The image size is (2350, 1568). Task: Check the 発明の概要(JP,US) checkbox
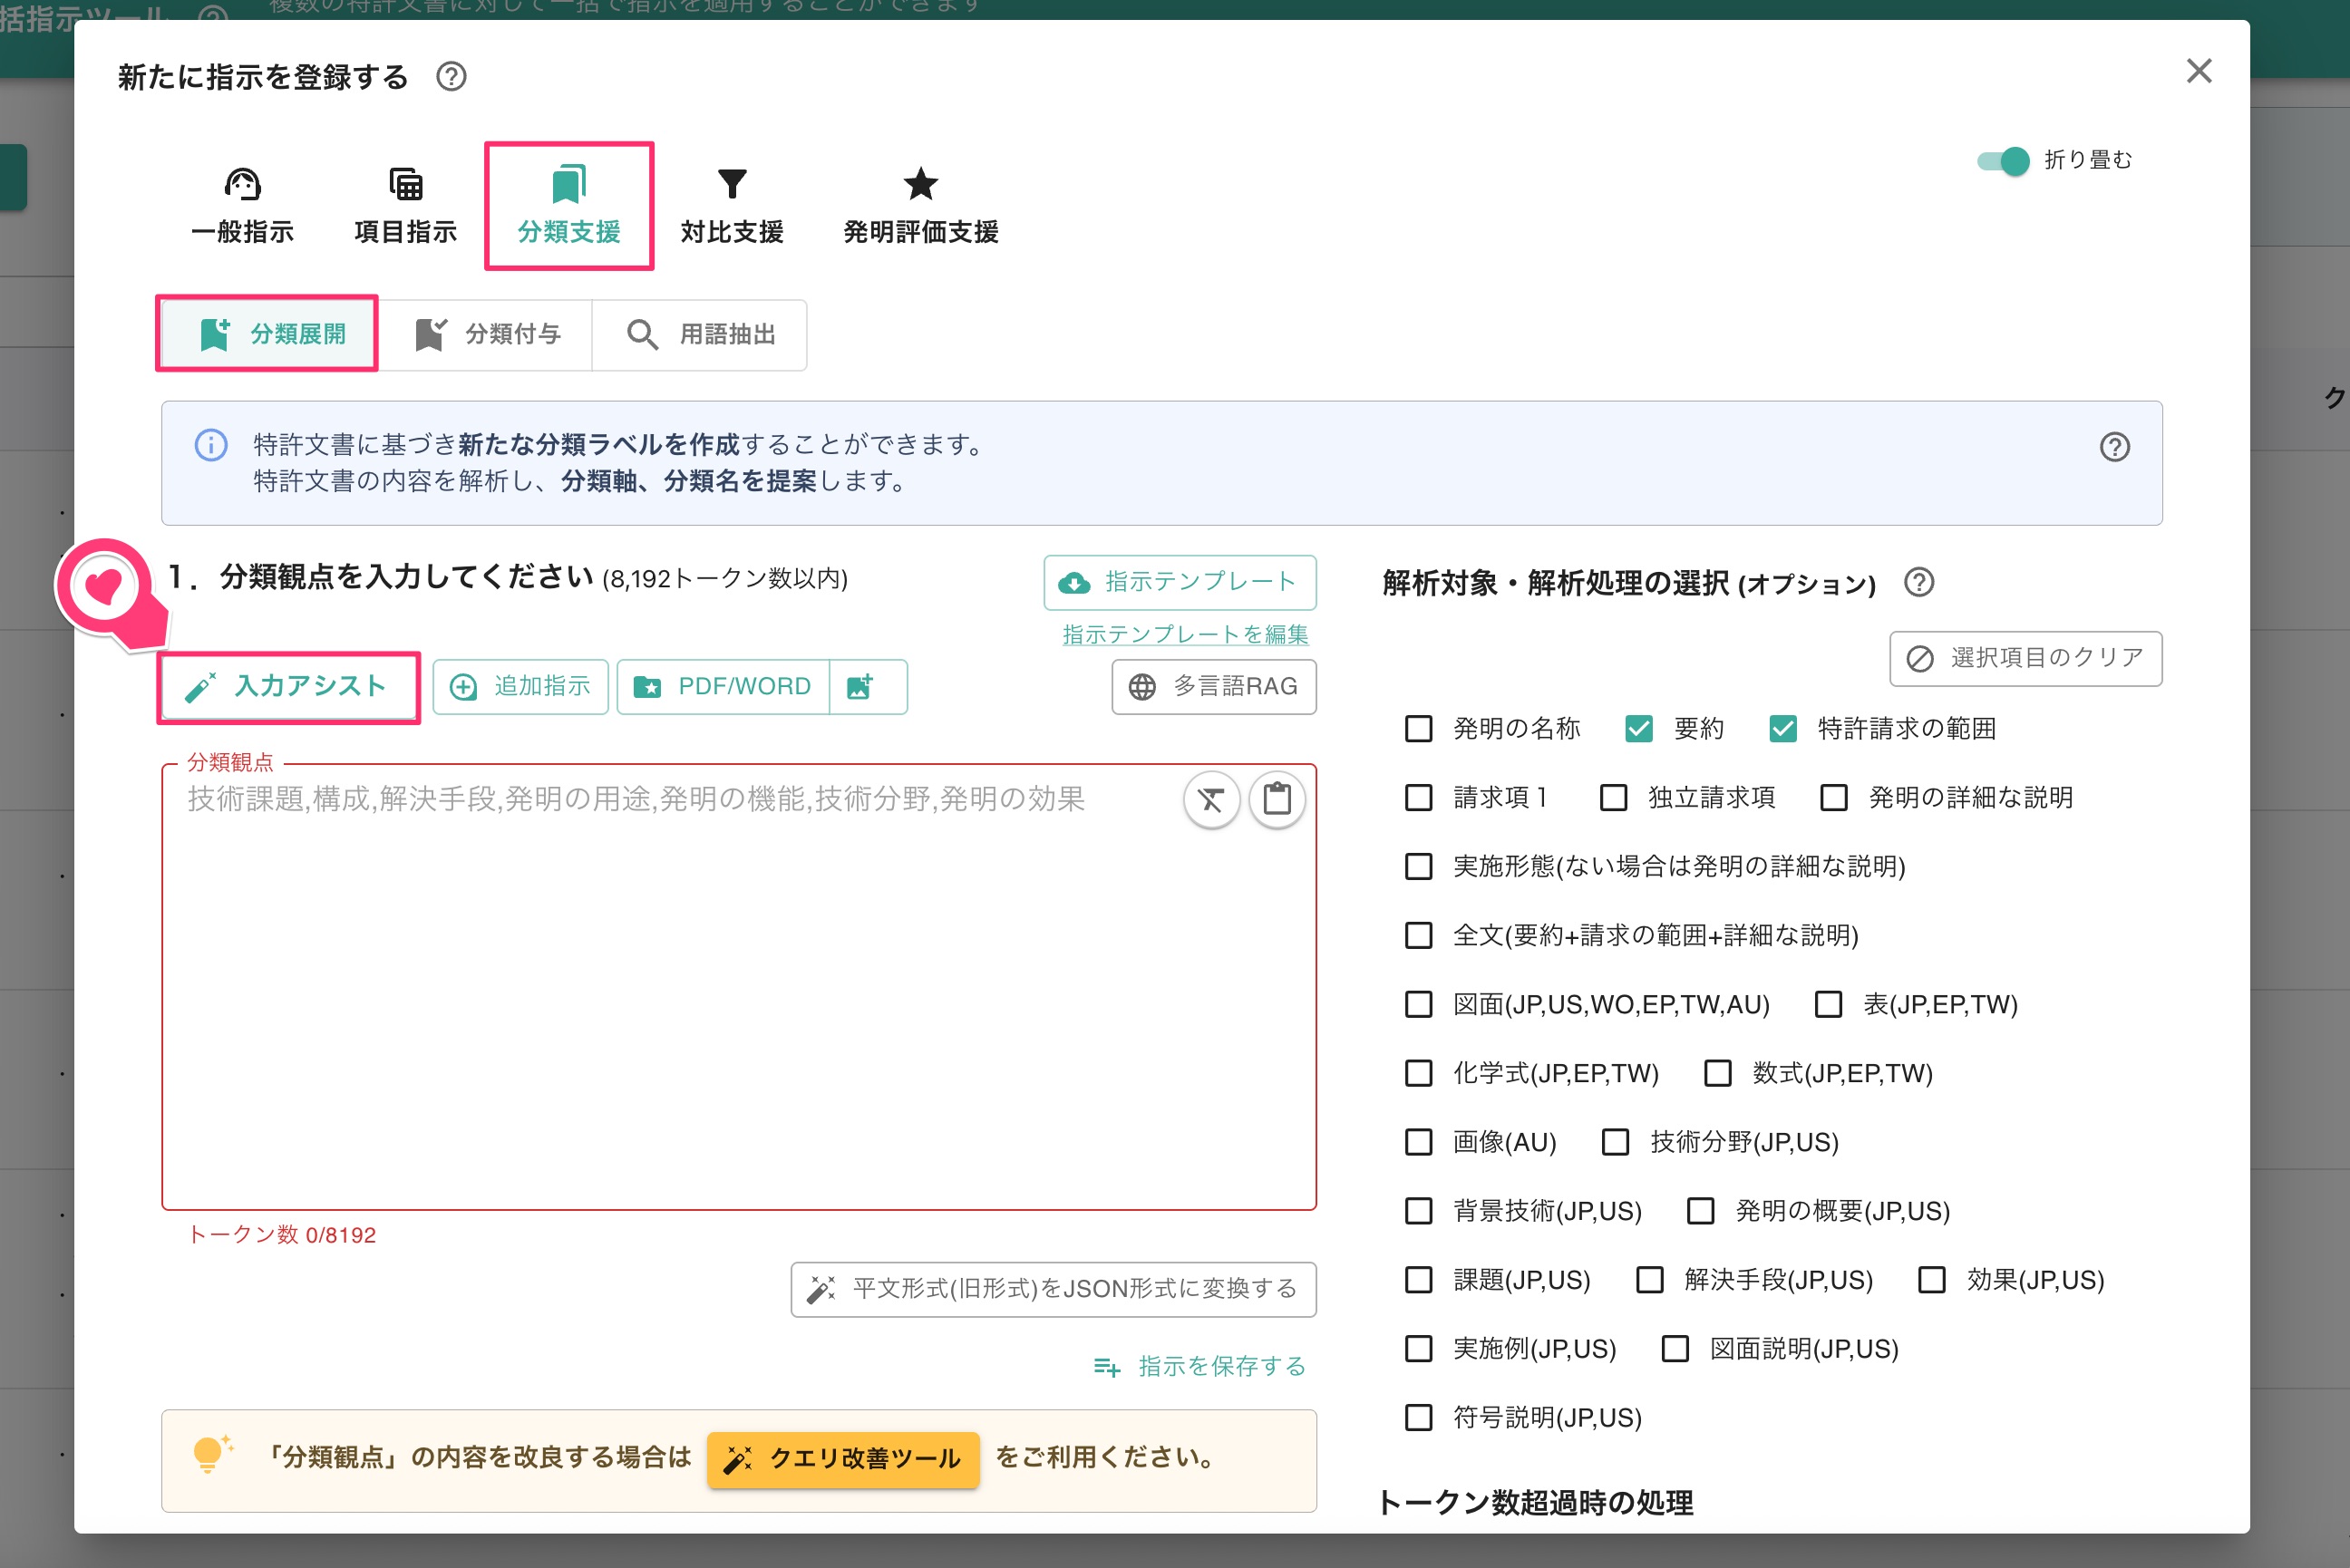tap(1700, 1211)
